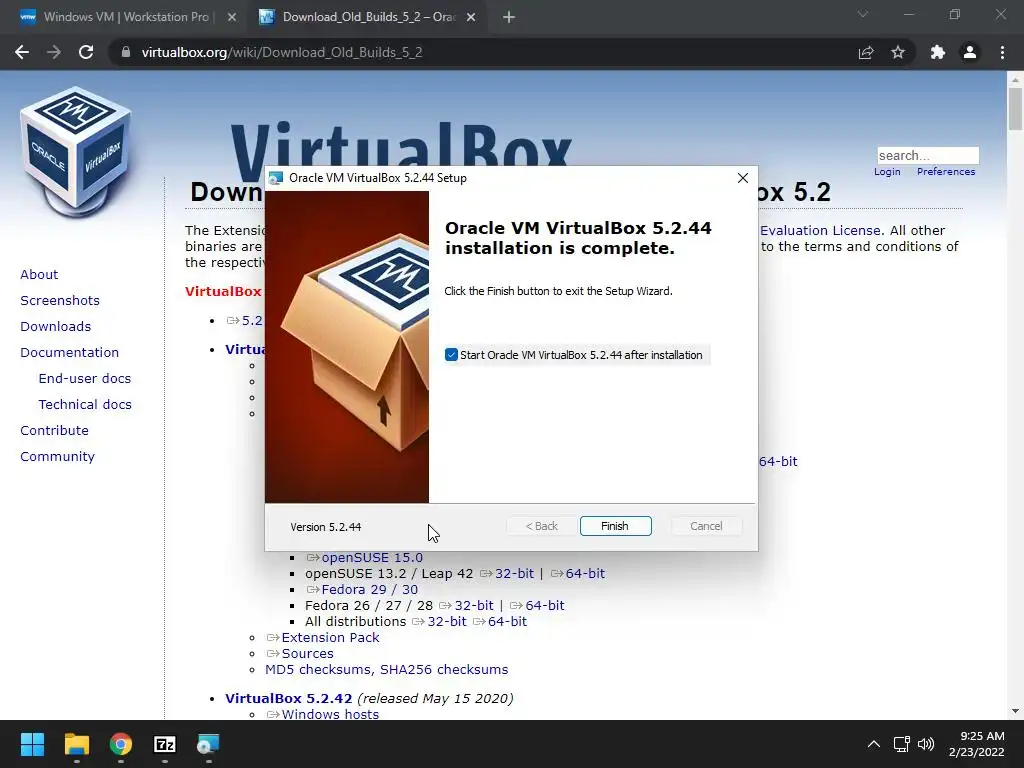Select the VirtualBox installer taskbar icon

click(208, 744)
